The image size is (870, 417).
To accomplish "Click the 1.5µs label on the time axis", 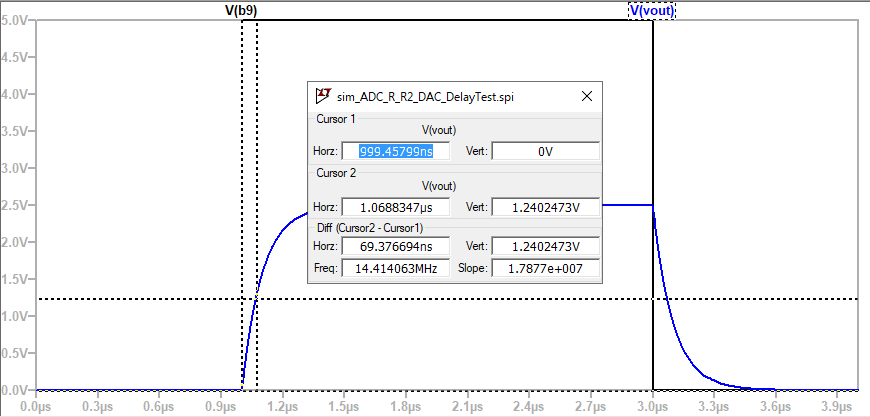I will coord(344,407).
